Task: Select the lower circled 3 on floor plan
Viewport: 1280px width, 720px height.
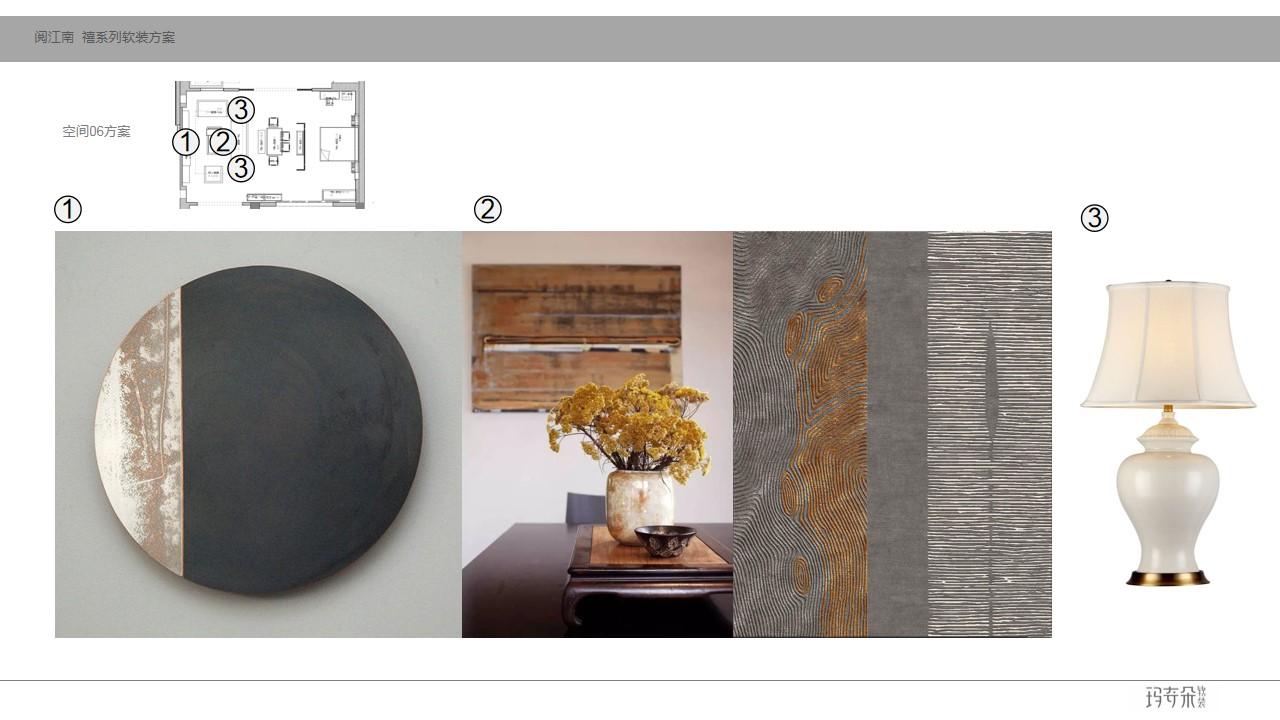Action: pos(241,168)
